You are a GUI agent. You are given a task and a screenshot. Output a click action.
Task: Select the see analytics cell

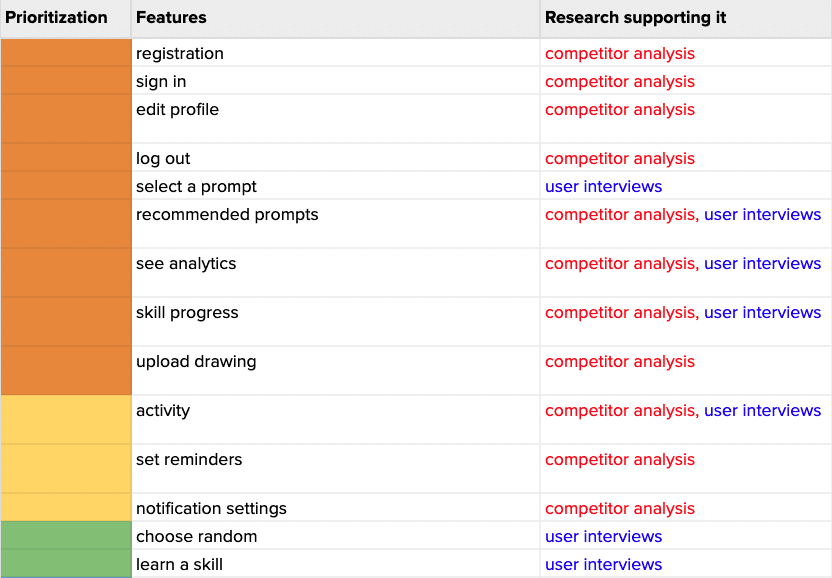(x=186, y=264)
